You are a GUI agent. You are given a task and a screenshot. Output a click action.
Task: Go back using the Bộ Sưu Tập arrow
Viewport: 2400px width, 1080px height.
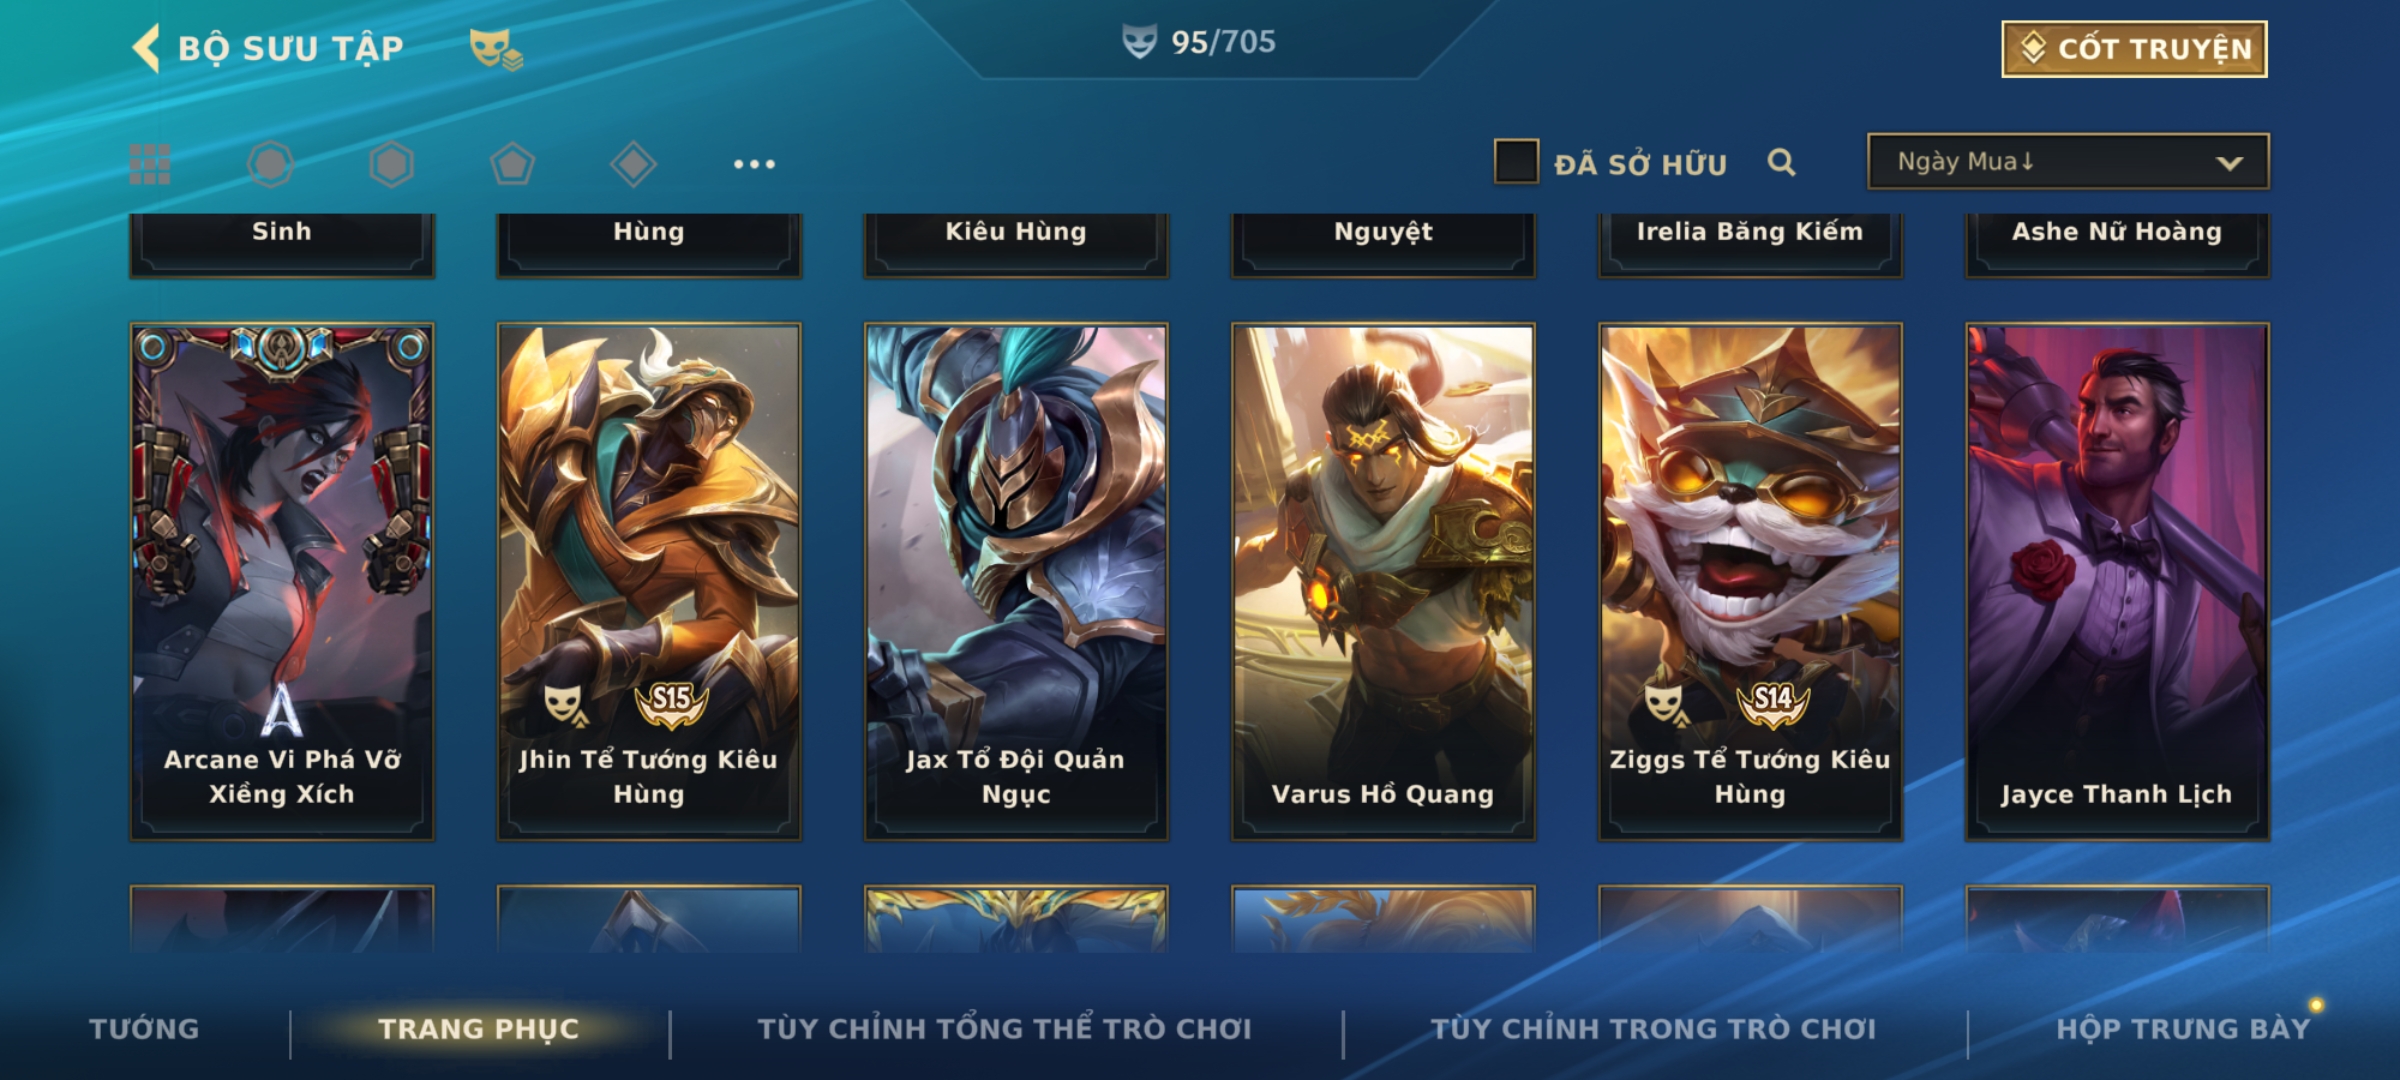point(146,48)
